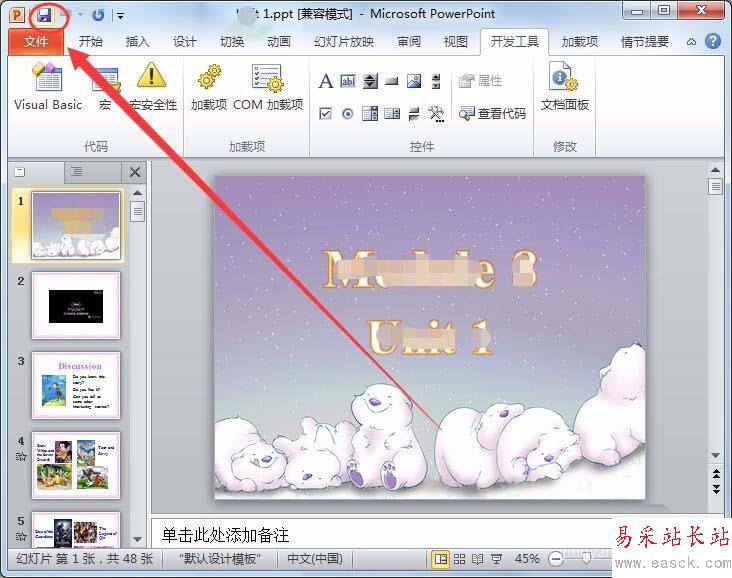The width and height of the screenshot is (732, 578).
Task: Click 查看代码 view code button
Action: (x=492, y=113)
